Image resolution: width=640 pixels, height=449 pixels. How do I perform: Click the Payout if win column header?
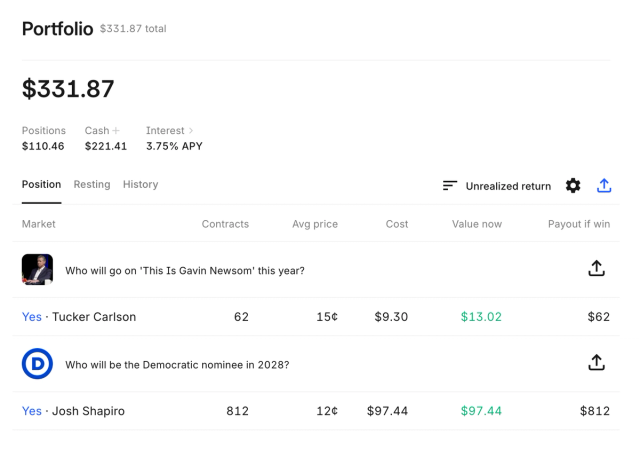[579, 224]
